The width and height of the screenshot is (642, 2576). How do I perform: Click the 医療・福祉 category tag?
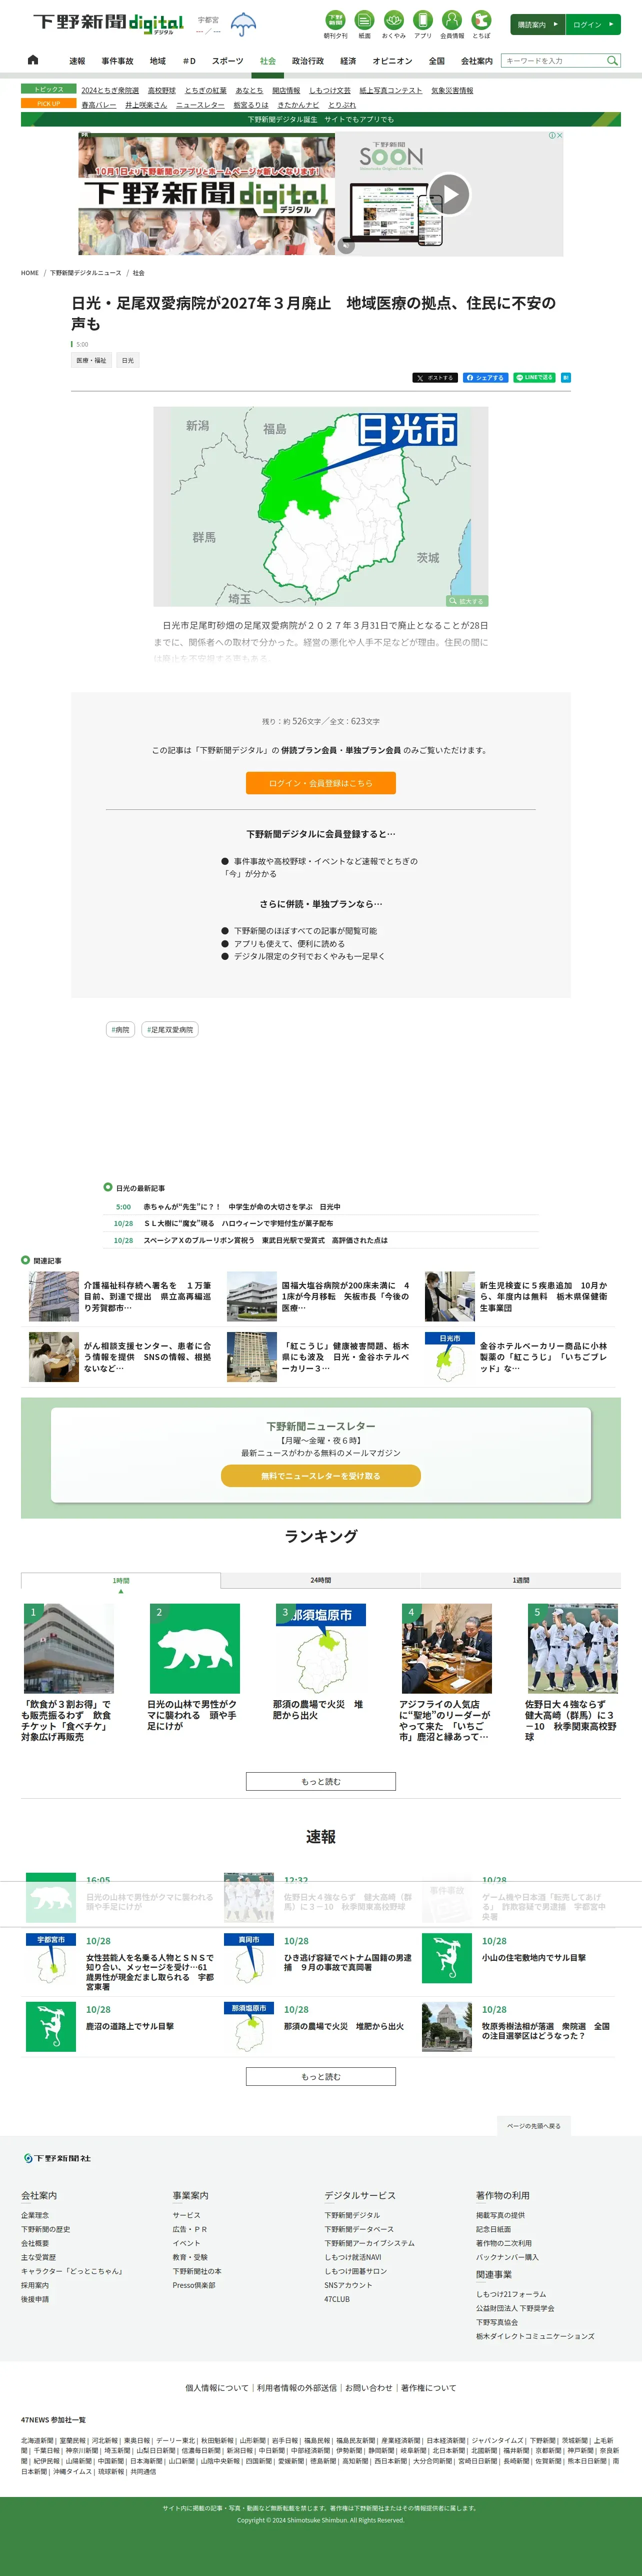pyautogui.click(x=91, y=360)
